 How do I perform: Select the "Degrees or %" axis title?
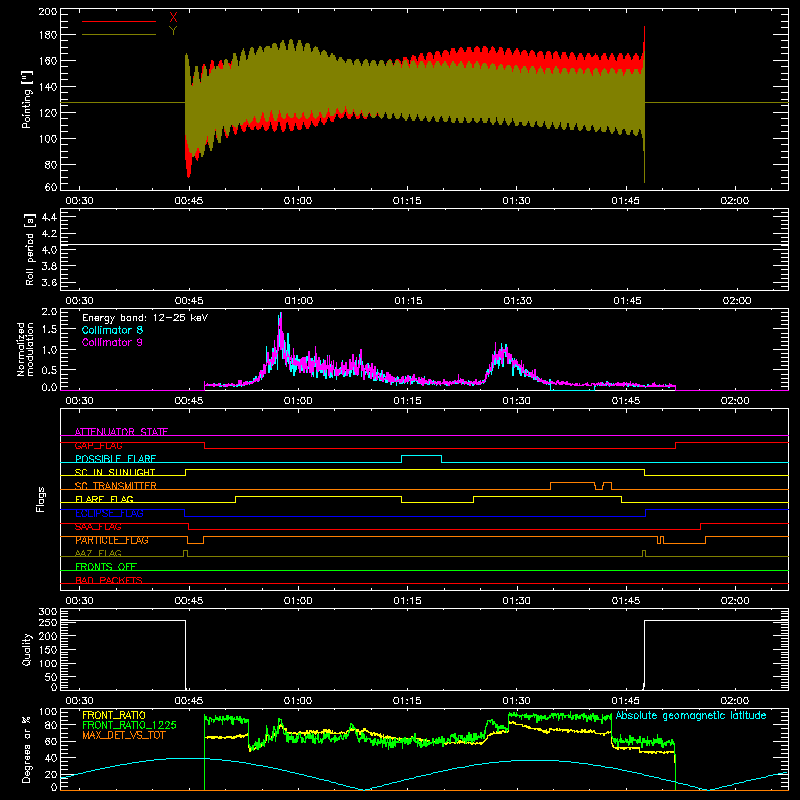point(27,749)
